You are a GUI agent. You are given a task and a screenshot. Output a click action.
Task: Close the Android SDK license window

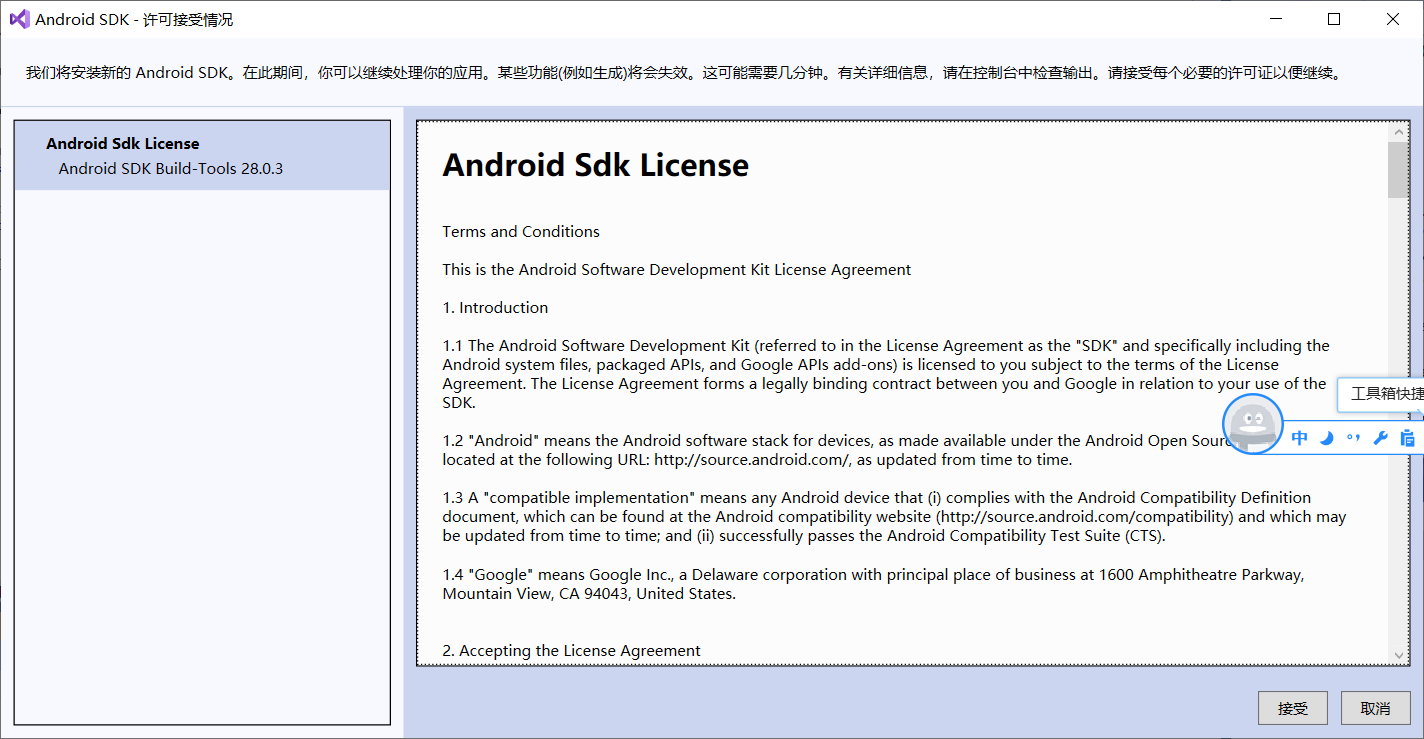point(1392,19)
